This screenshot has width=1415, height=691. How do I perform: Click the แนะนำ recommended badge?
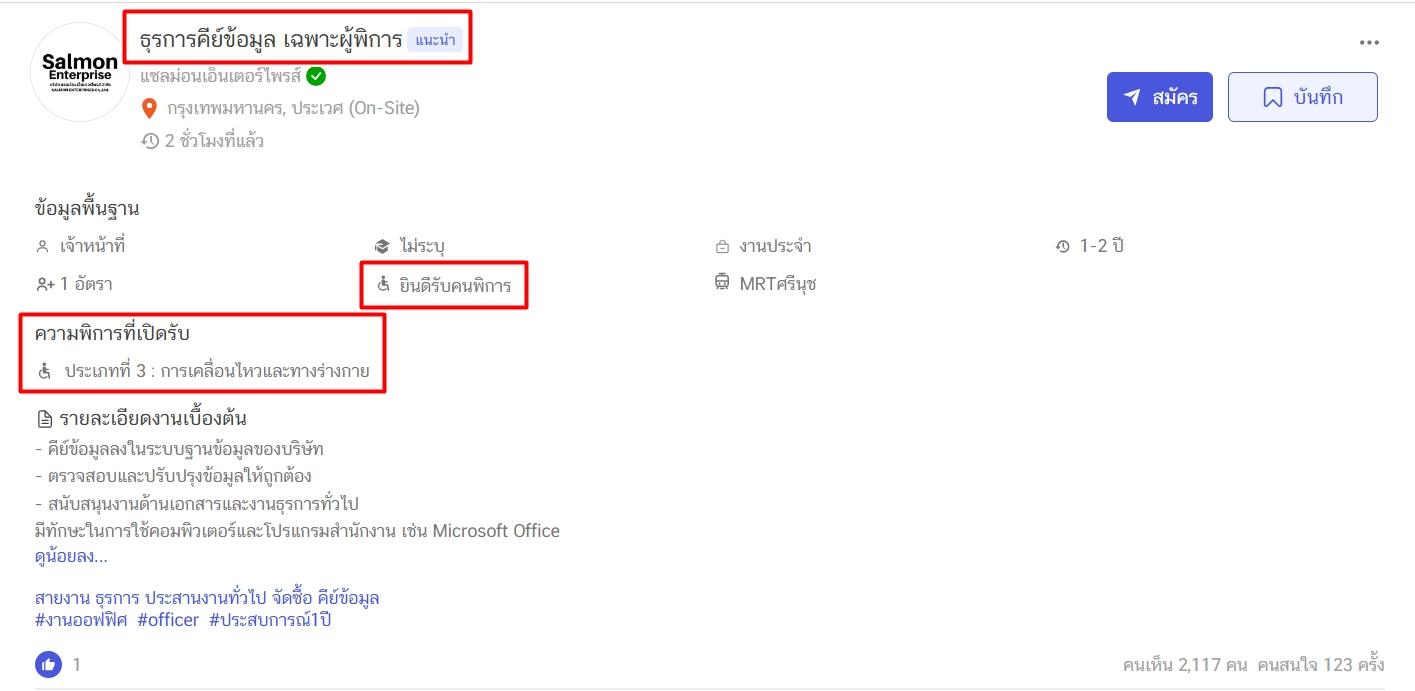click(435, 40)
